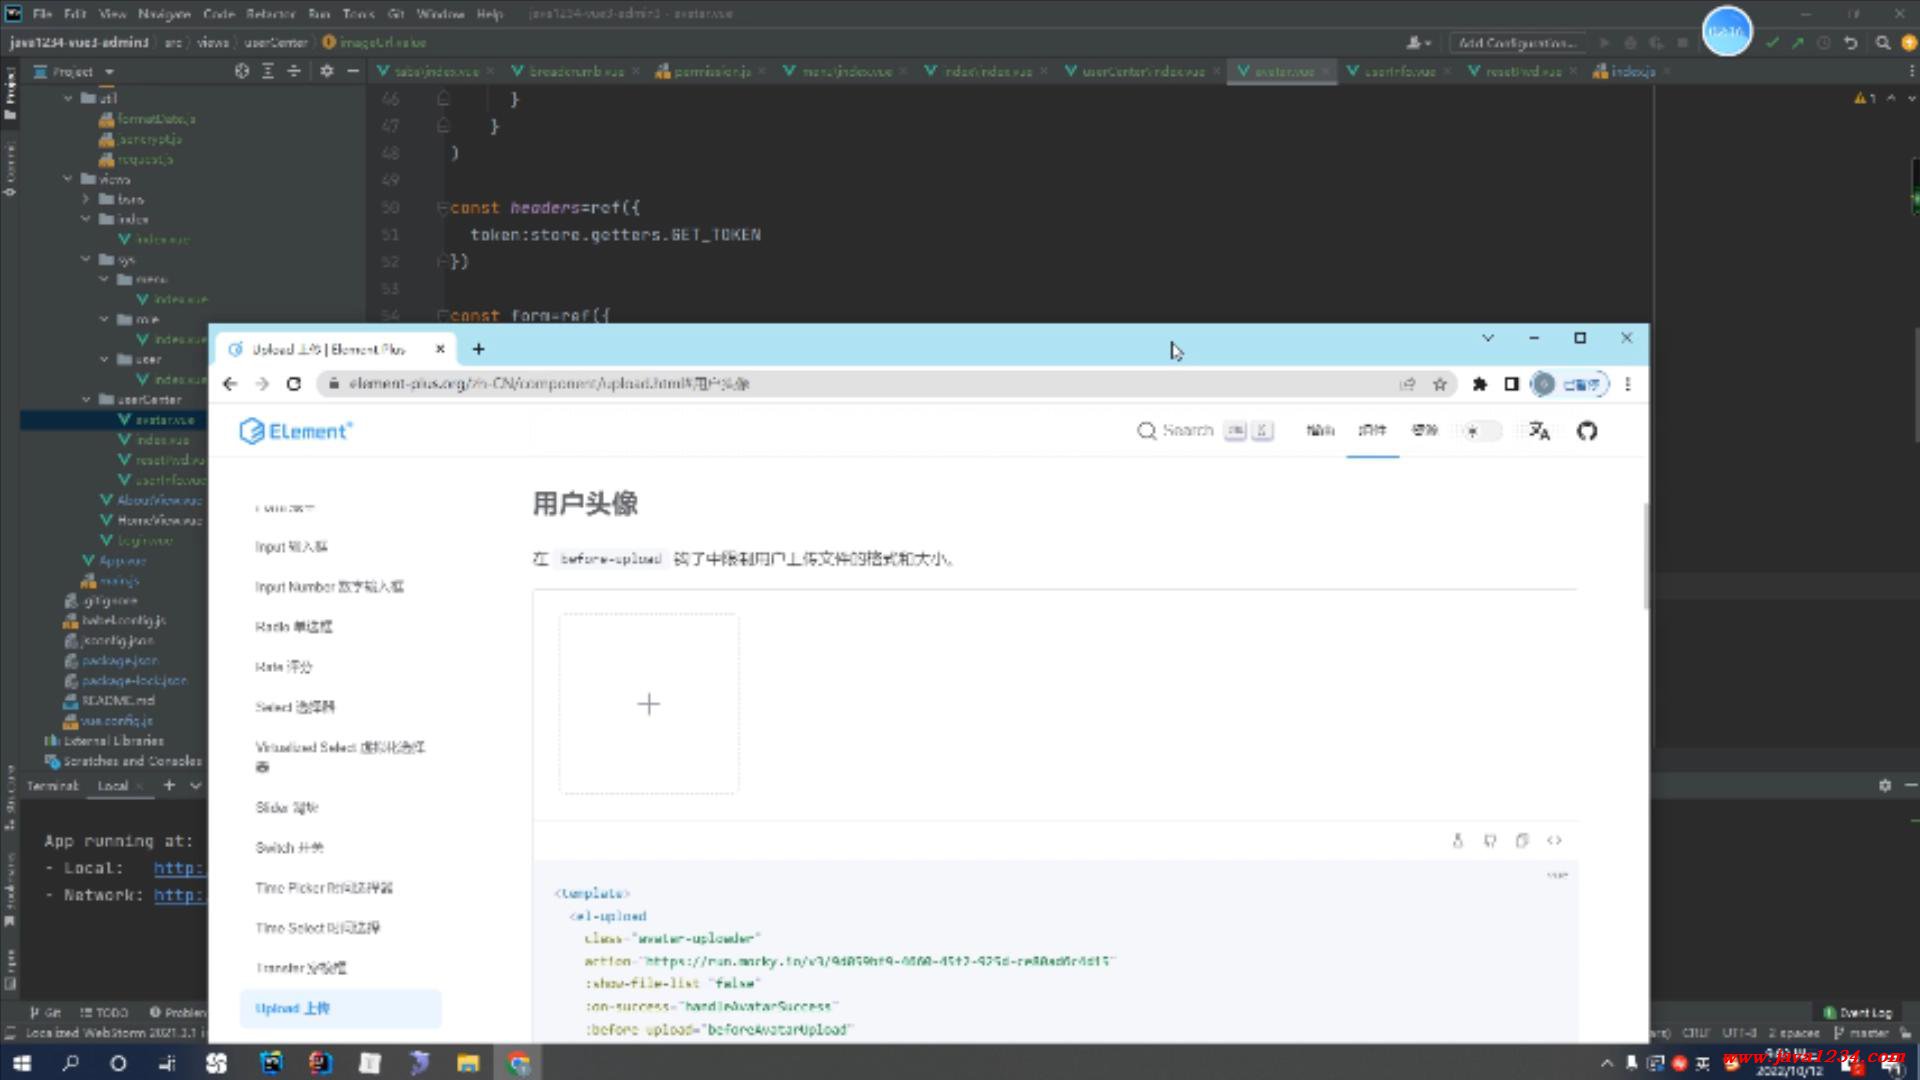Image resolution: width=1920 pixels, height=1080 pixels.
Task: Collapse the sys folder in Project tree
Action: tap(86, 259)
